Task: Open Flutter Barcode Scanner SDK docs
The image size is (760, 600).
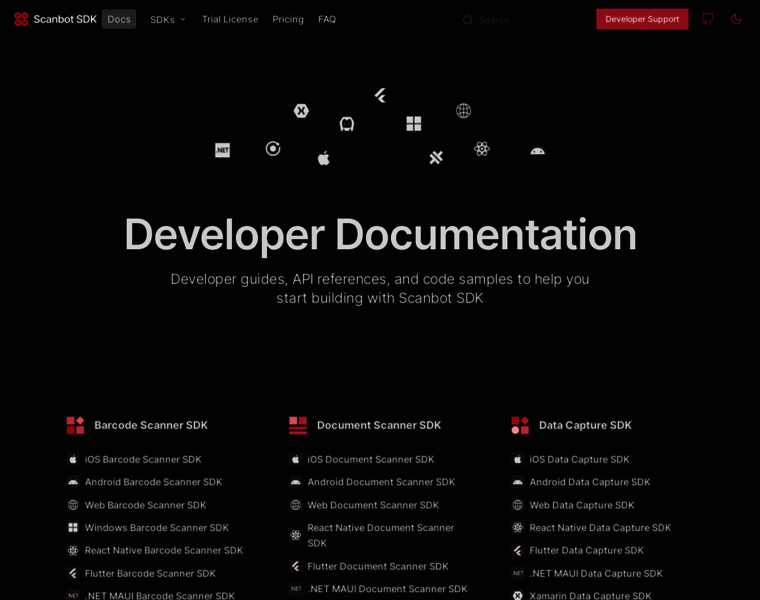Action: pos(150,573)
